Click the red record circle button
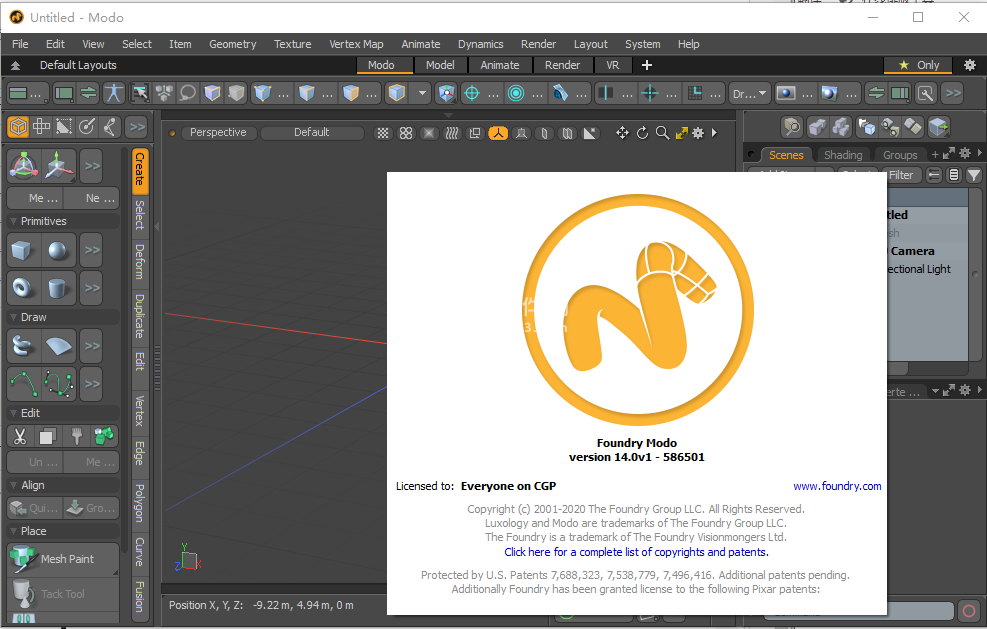This screenshot has height=629, width=987. (x=969, y=611)
